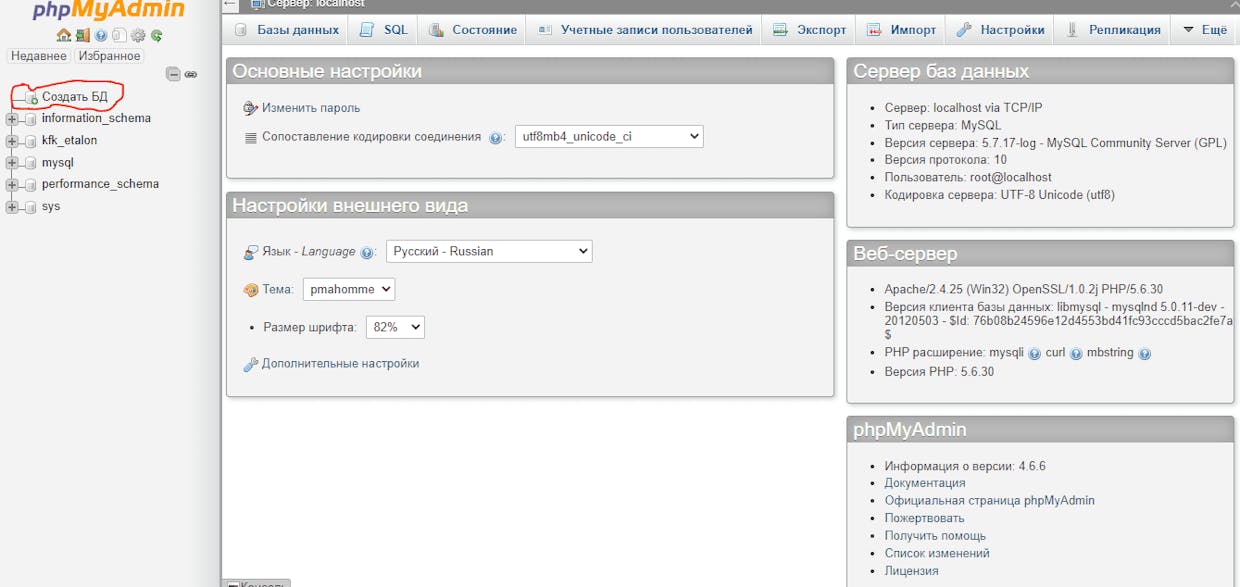This screenshot has width=1240, height=587.
Task: Click the database icon beside sys
Action: click(x=31, y=207)
